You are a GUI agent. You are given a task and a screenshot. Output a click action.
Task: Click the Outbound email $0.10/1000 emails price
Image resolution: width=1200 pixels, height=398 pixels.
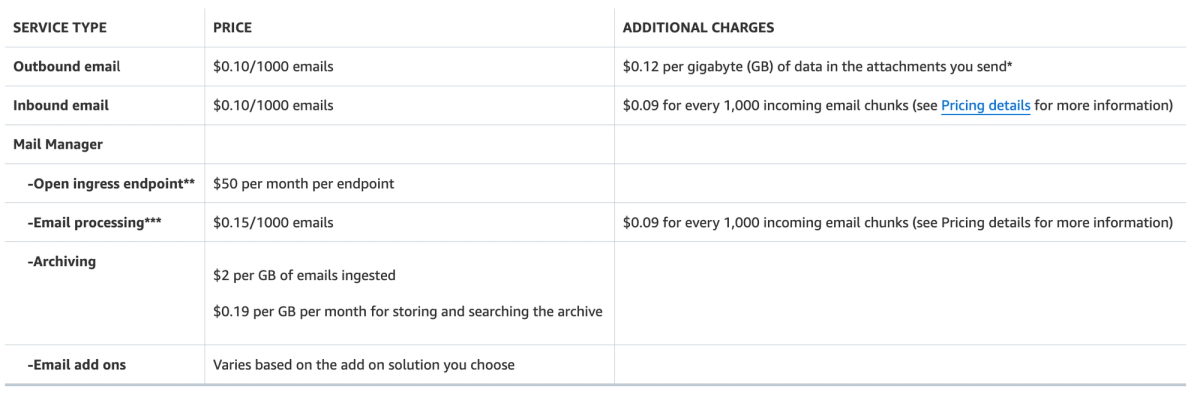point(273,66)
